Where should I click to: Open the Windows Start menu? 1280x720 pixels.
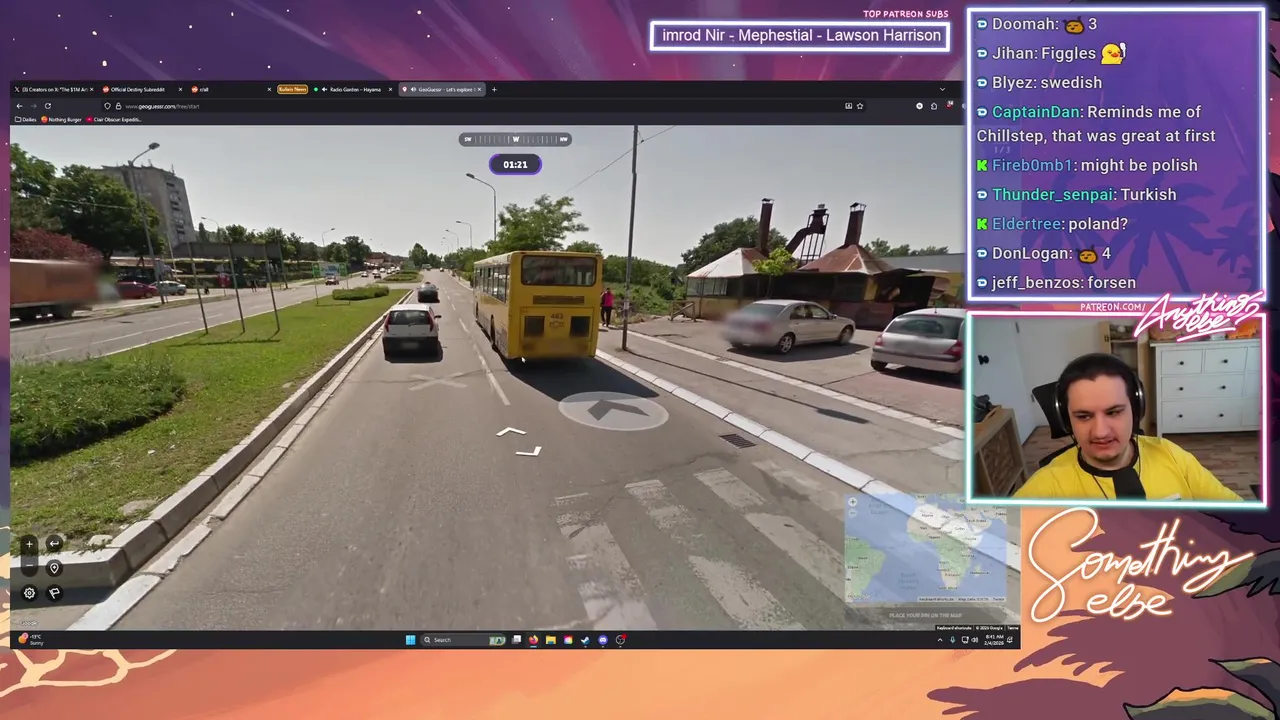click(x=410, y=640)
